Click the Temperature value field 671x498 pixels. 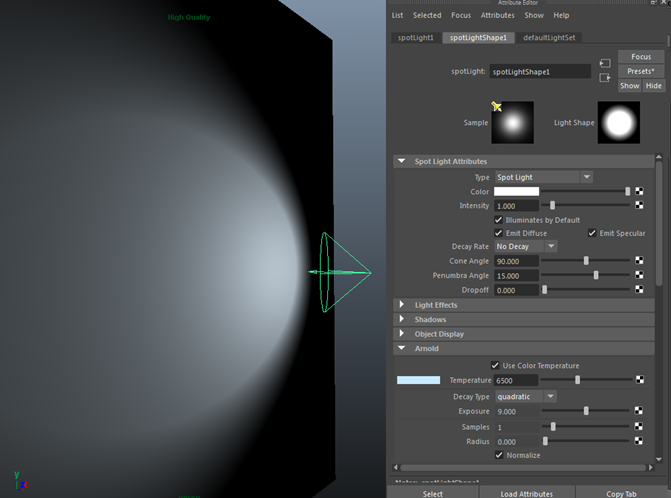pyautogui.click(x=516, y=380)
